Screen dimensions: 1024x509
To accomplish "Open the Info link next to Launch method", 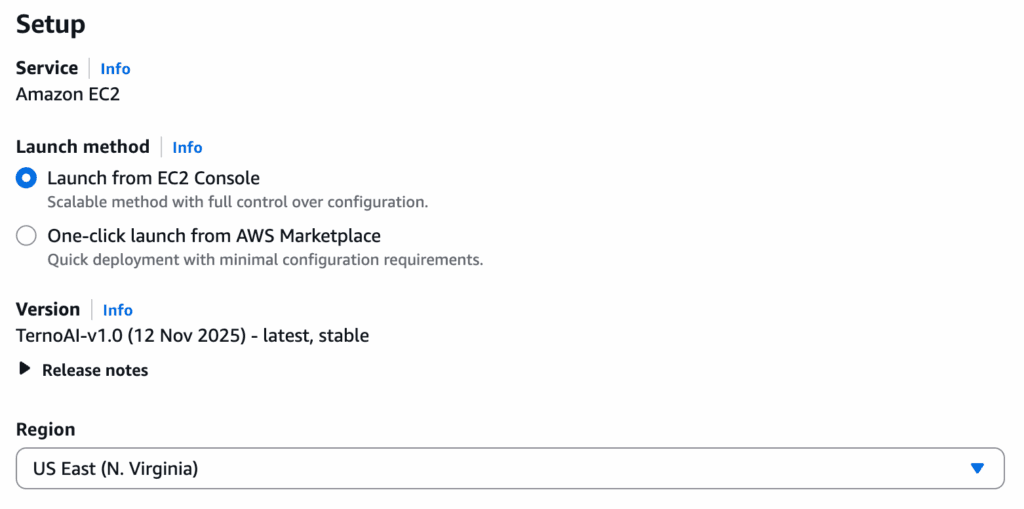I will tap(187, 148).
